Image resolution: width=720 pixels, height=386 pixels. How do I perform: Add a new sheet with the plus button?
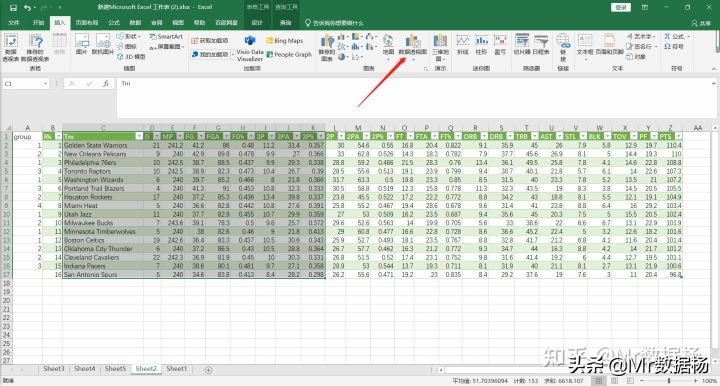point(208,369)
